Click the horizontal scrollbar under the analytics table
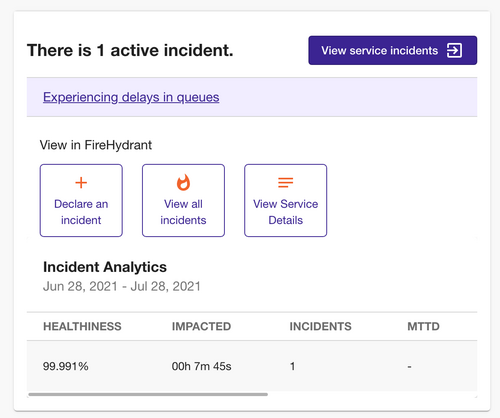Screen dimensions: 500x418 [148, 394]
